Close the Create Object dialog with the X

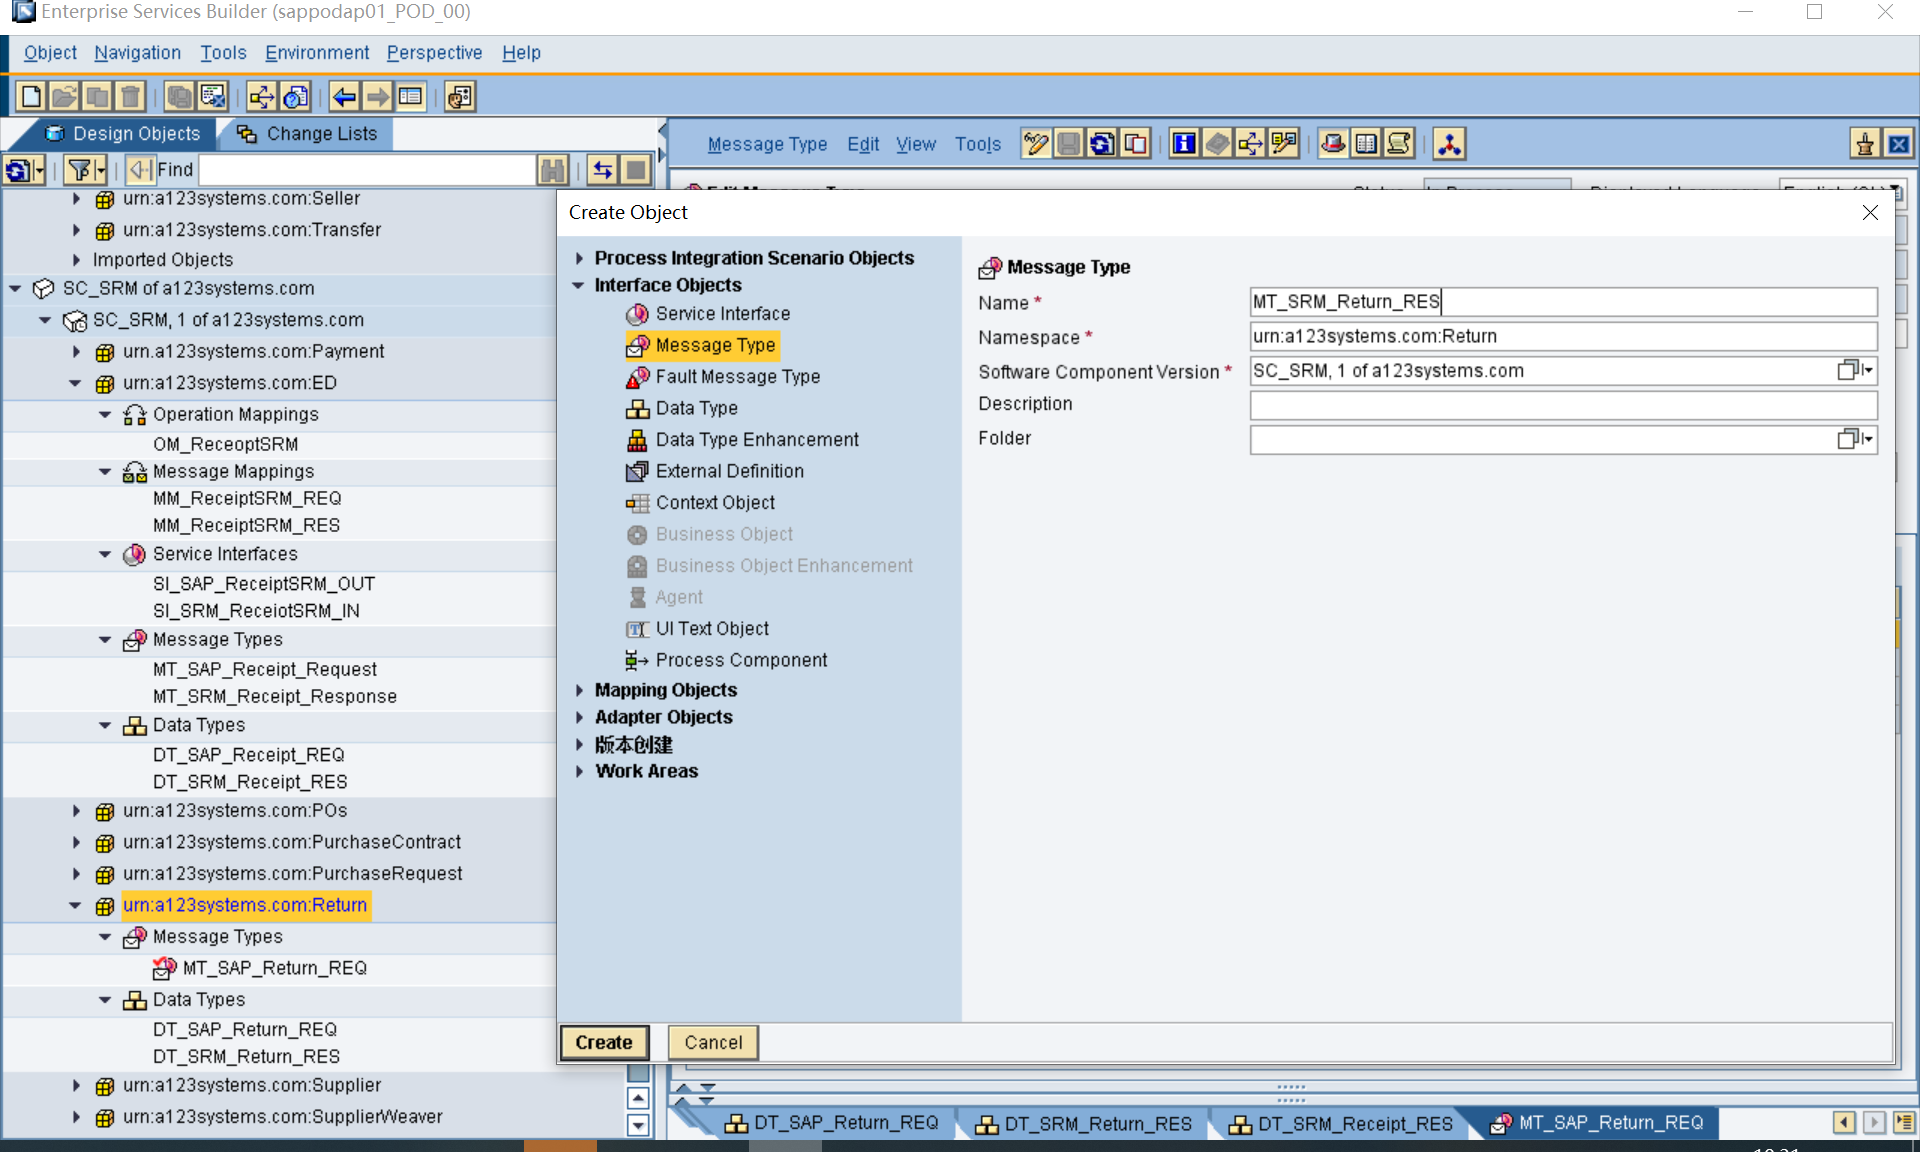[x=1870, y=212]
